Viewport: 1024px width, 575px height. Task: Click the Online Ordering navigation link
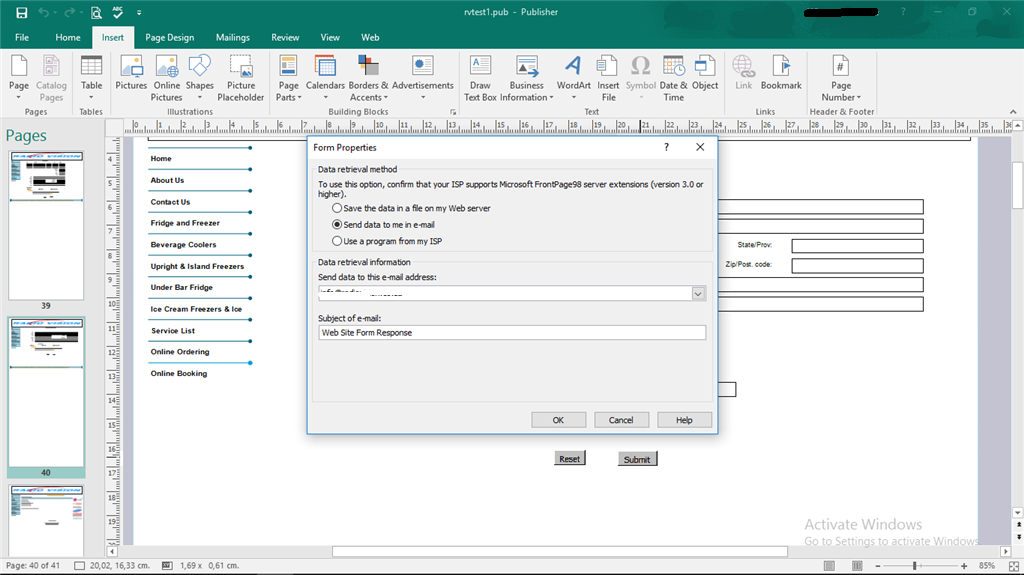pos(180,352)
